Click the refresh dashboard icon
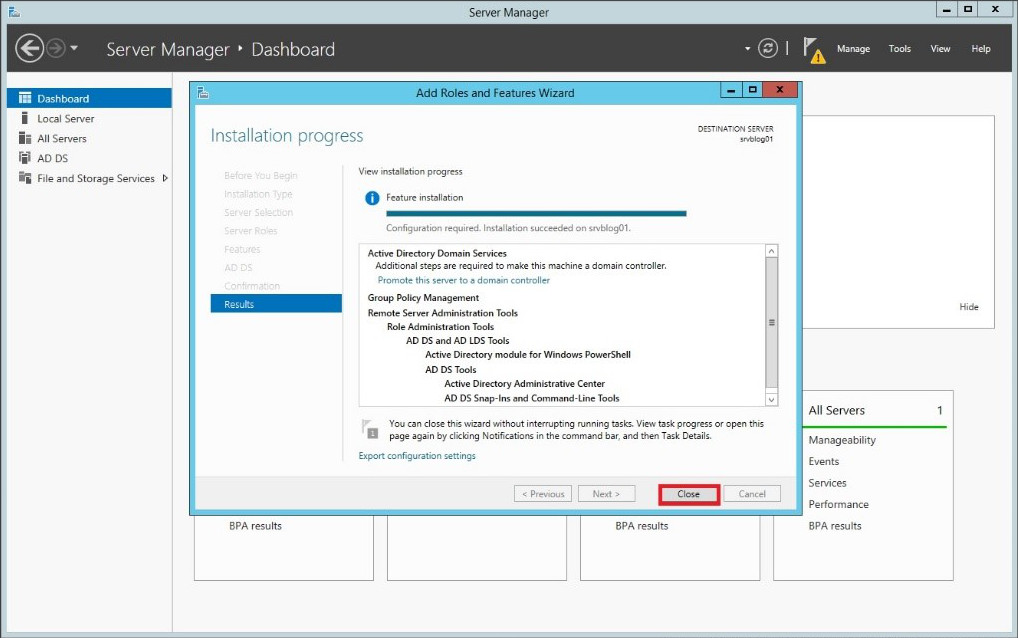Image resolution: width=1018 pixels, height=638 pixels. coord(767,48)
